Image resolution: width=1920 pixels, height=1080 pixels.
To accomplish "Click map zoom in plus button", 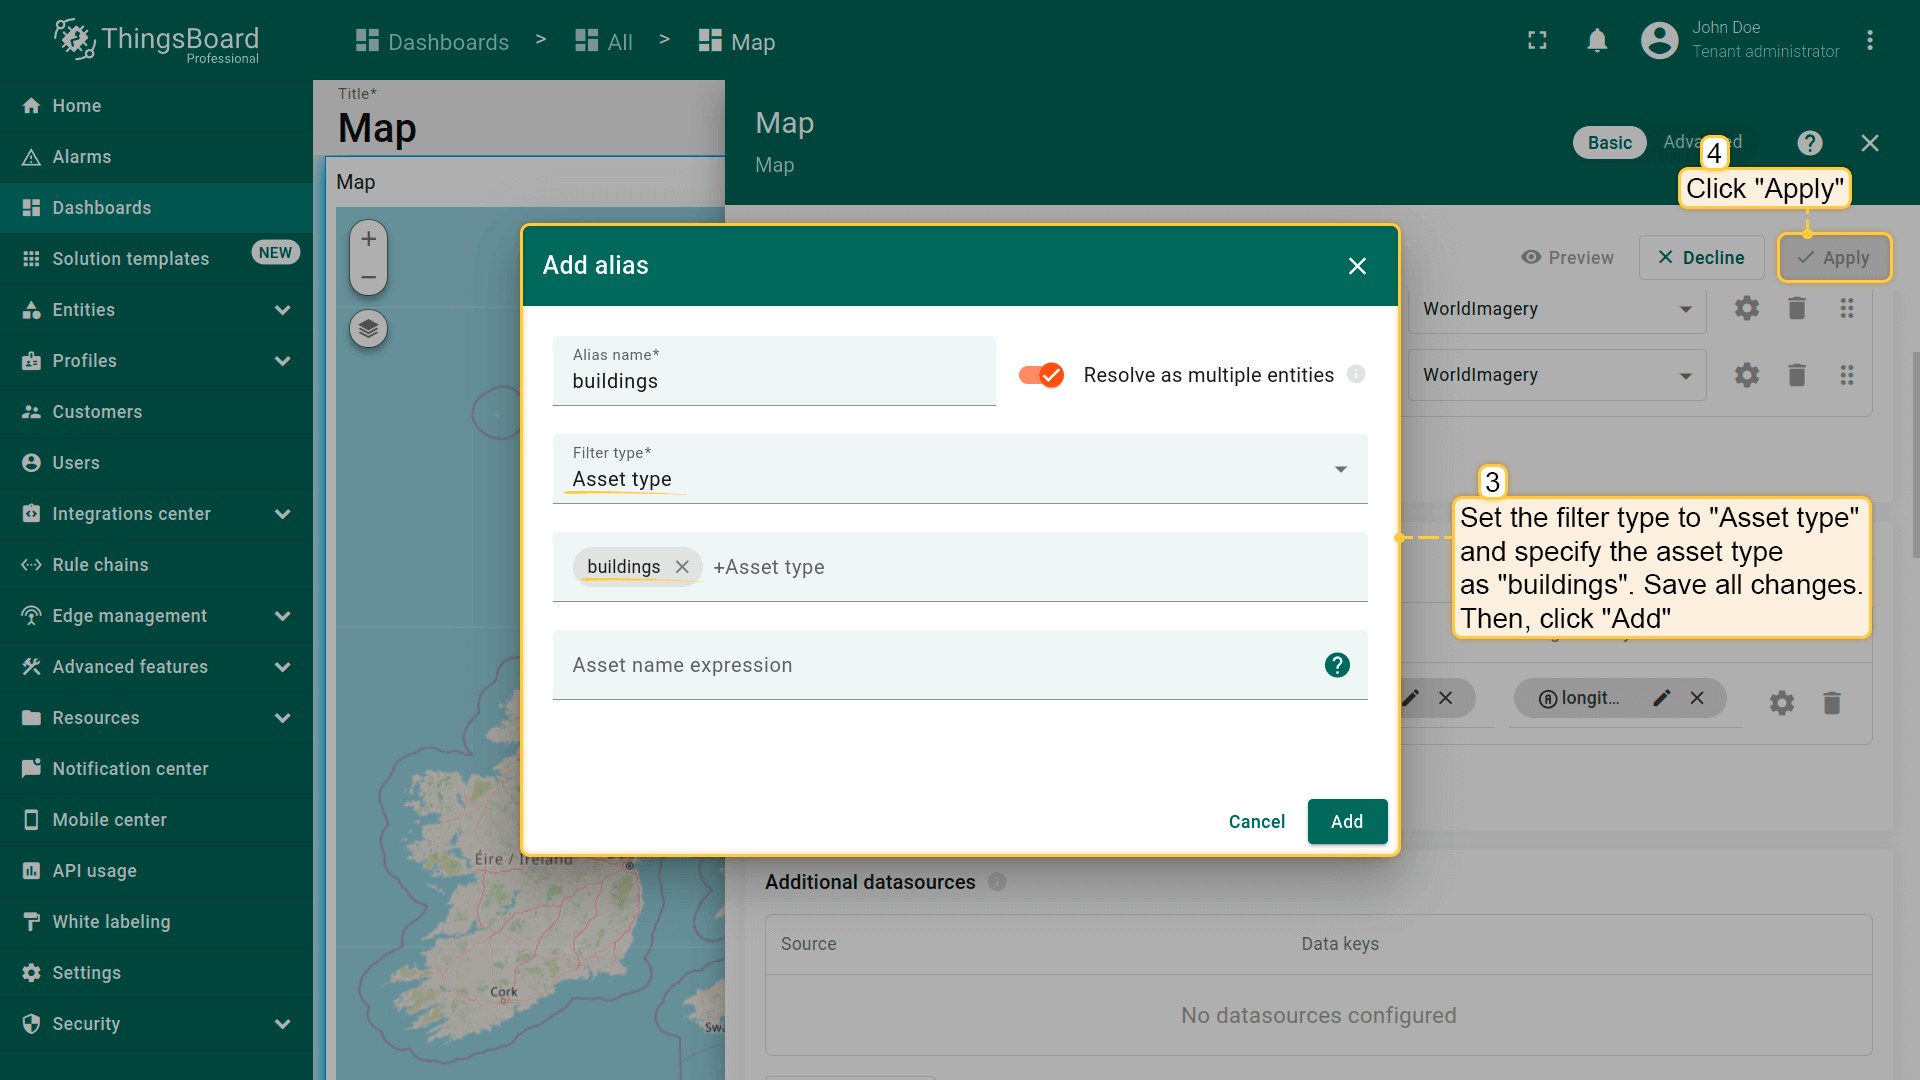I will tap(368, 239).
